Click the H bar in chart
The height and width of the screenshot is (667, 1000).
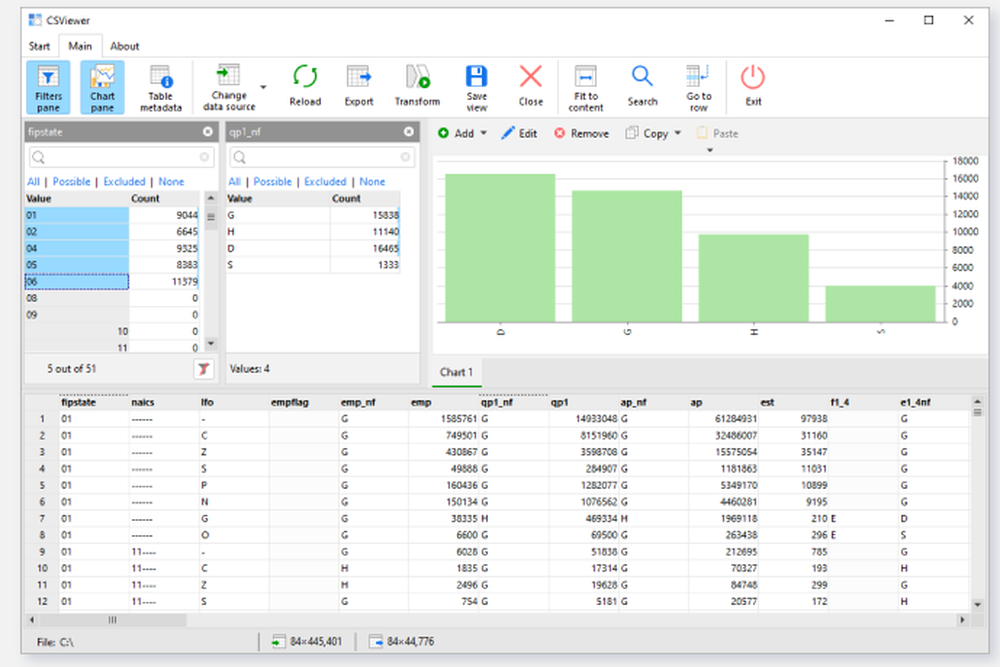point(754,278)
